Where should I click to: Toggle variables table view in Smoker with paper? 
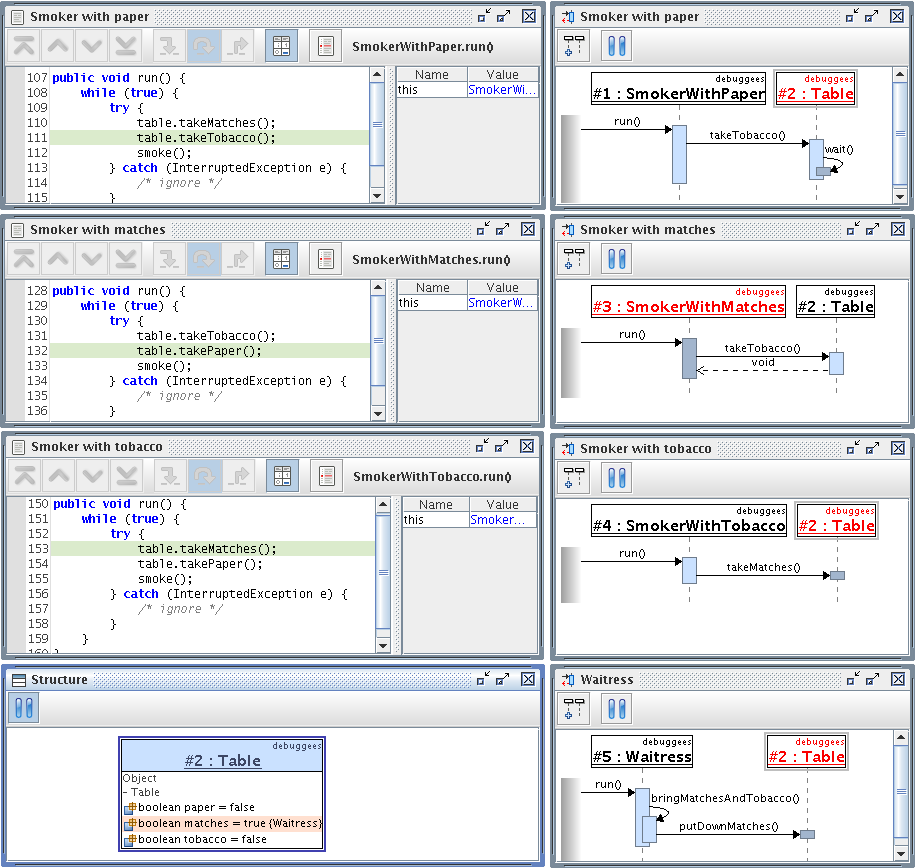click(281, 46)
